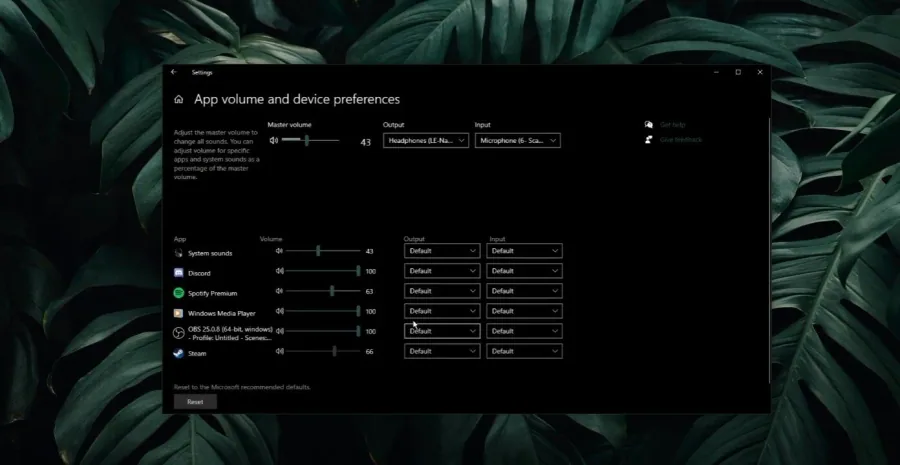Click the Settings window vertical scrollbar
Image resolution: width=900 pixels, height=465 pixels.
point(769,250)
